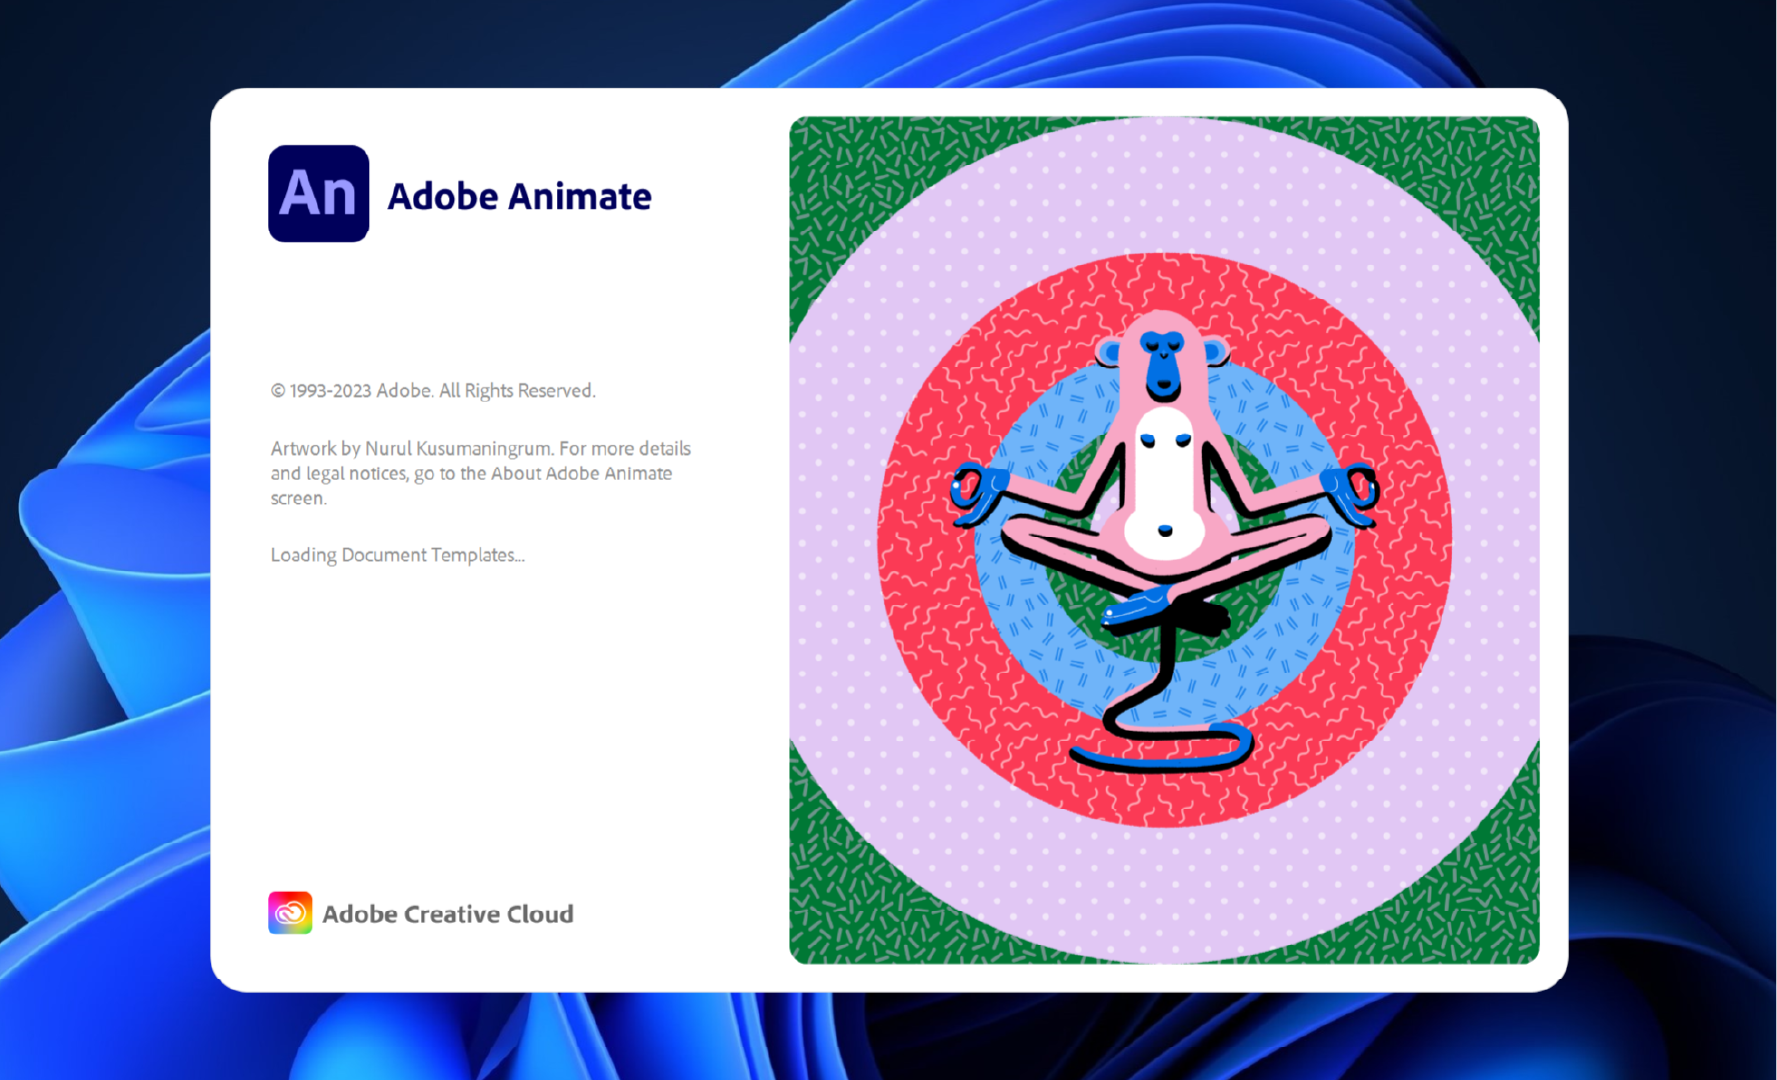This screenshot has height=1080, width=1777.
Task: Click the "© 1993-2023 Adobe. All Rights Reserved." text
Action: click(433, 391)
